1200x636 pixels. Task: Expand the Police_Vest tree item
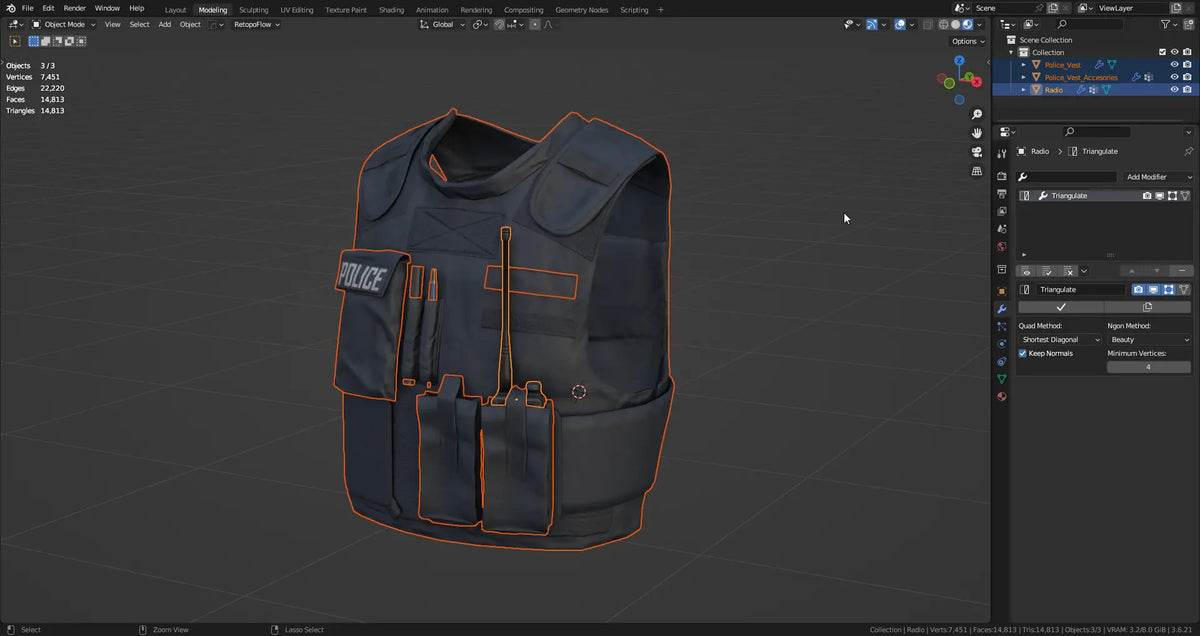1023,64
